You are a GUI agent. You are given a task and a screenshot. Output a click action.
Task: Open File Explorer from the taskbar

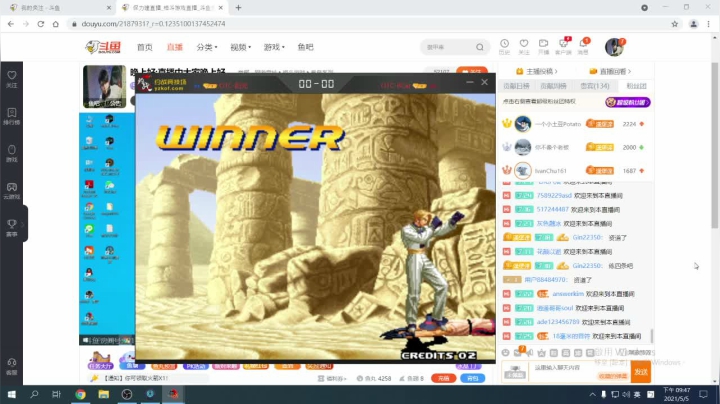(104, 394)
